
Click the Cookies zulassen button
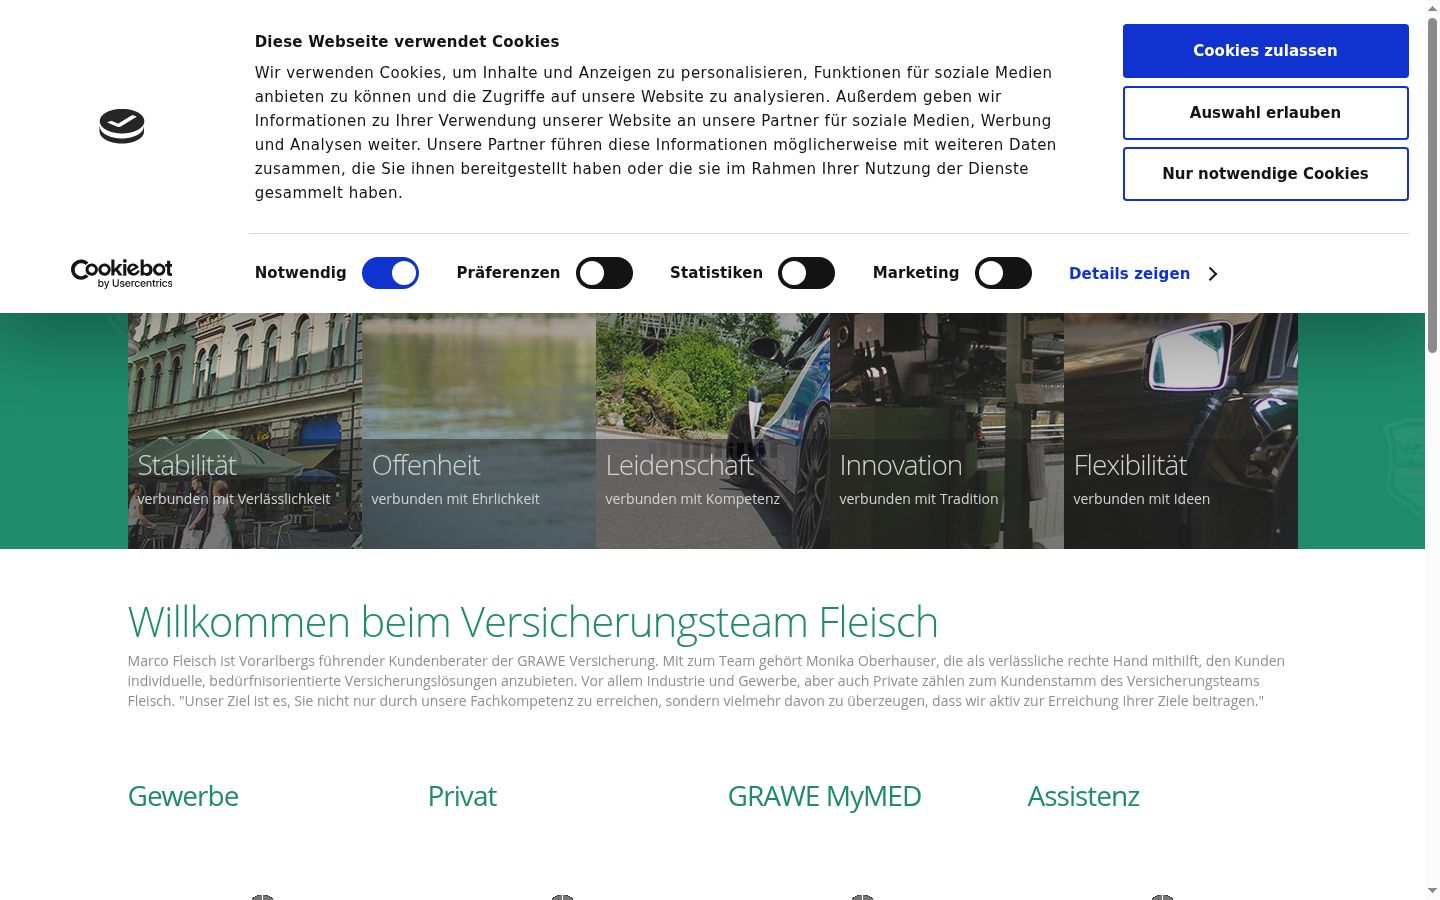pyautogui.click(x=1265, y=51)
